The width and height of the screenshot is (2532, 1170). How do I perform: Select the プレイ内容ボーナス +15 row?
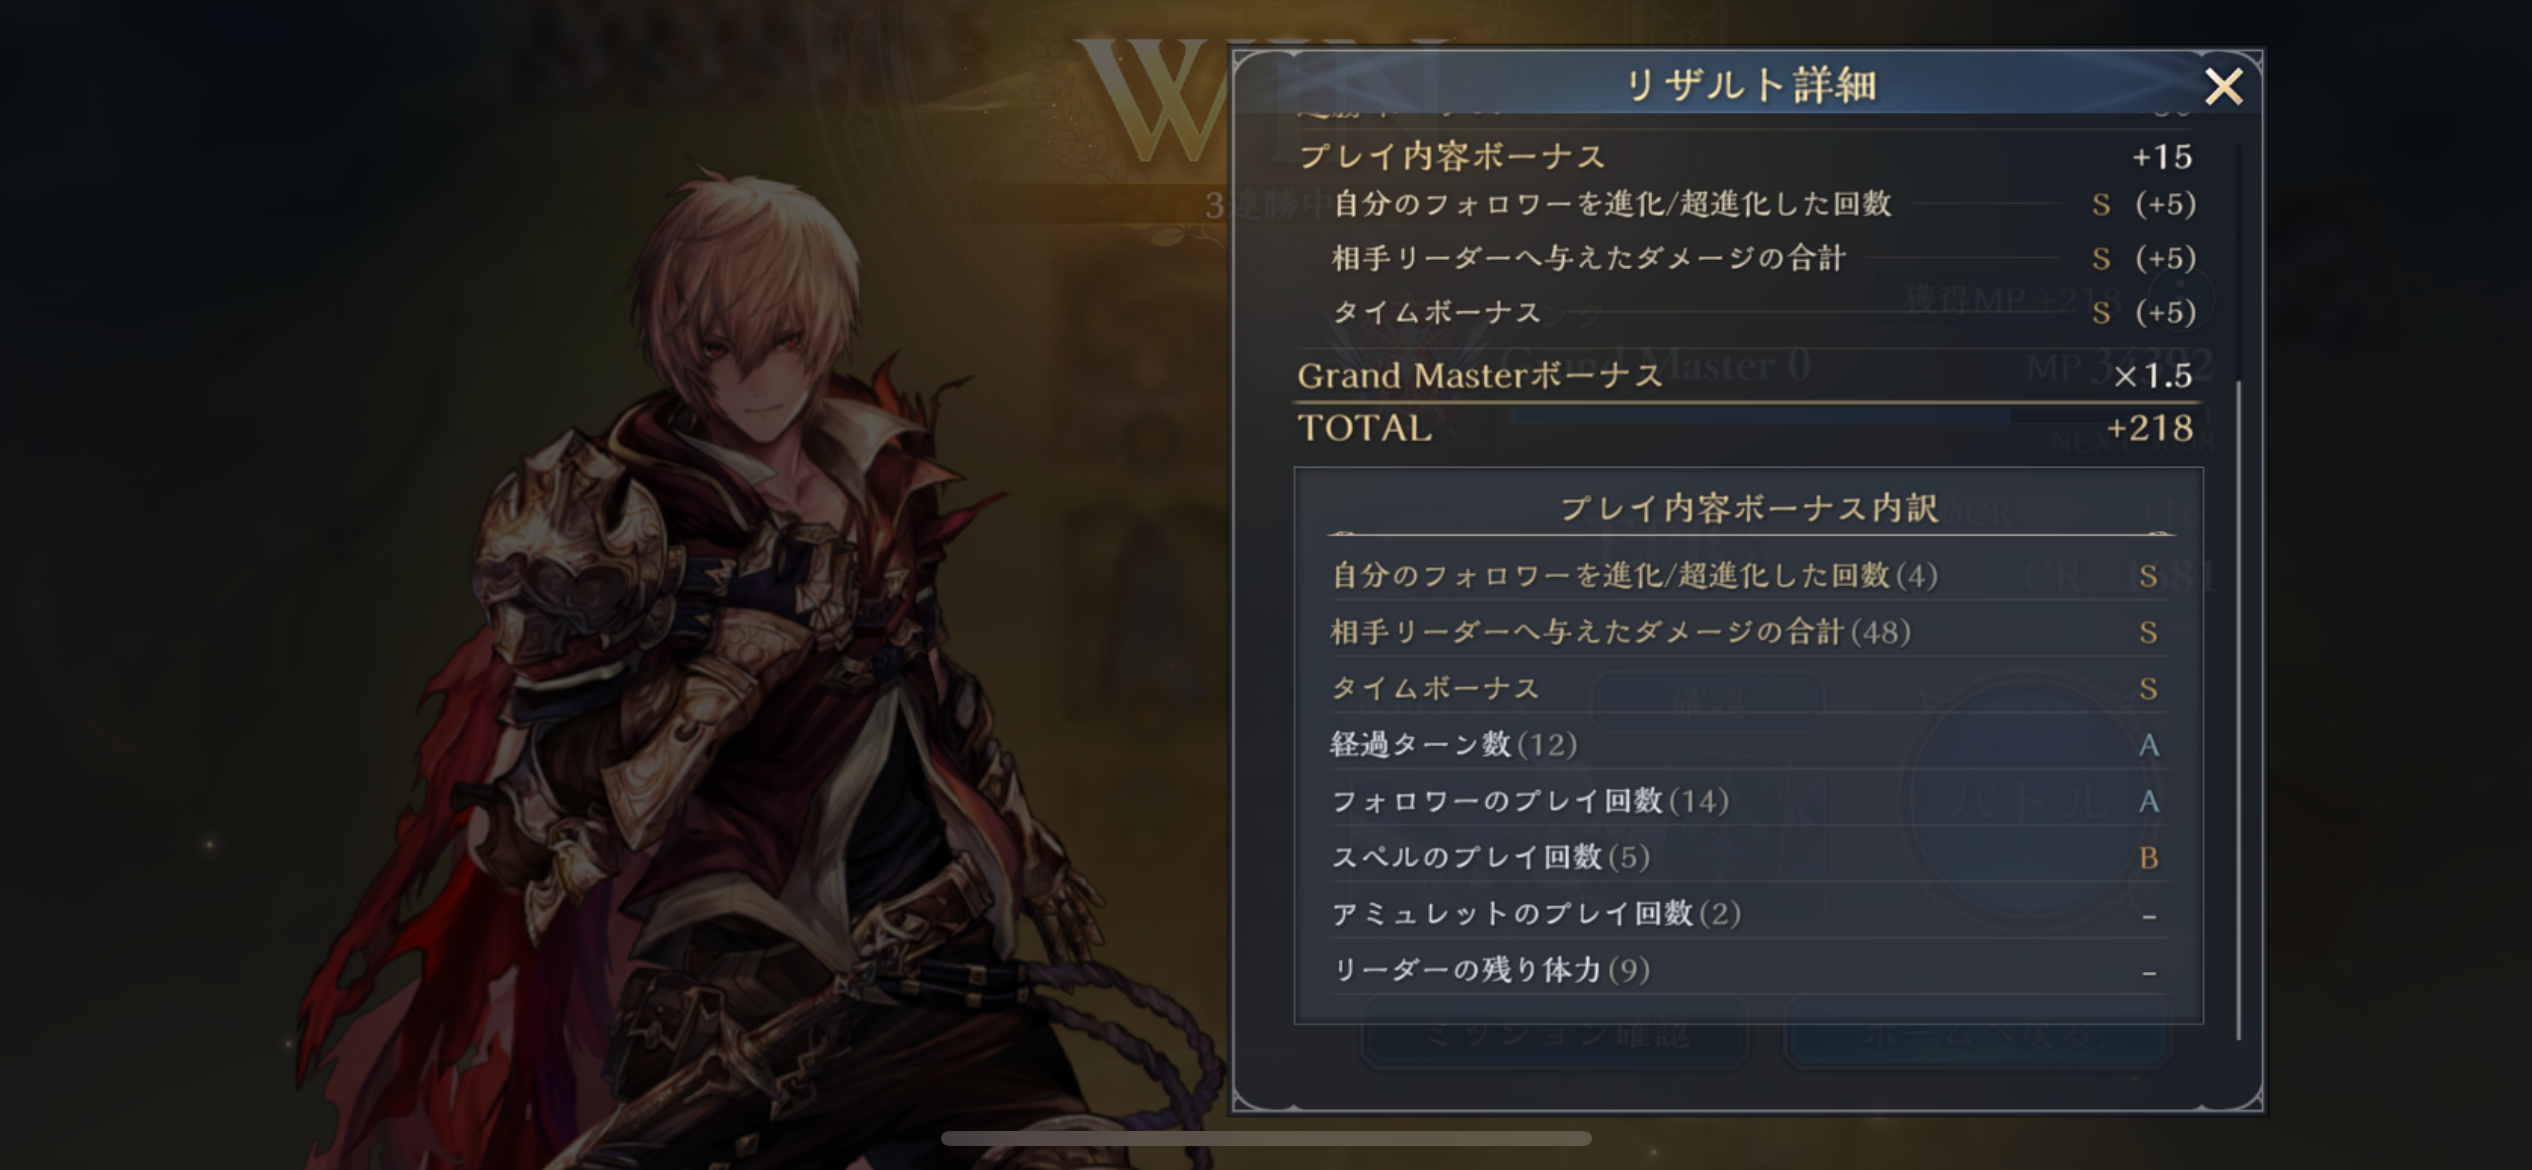(x=1746, y=157)
